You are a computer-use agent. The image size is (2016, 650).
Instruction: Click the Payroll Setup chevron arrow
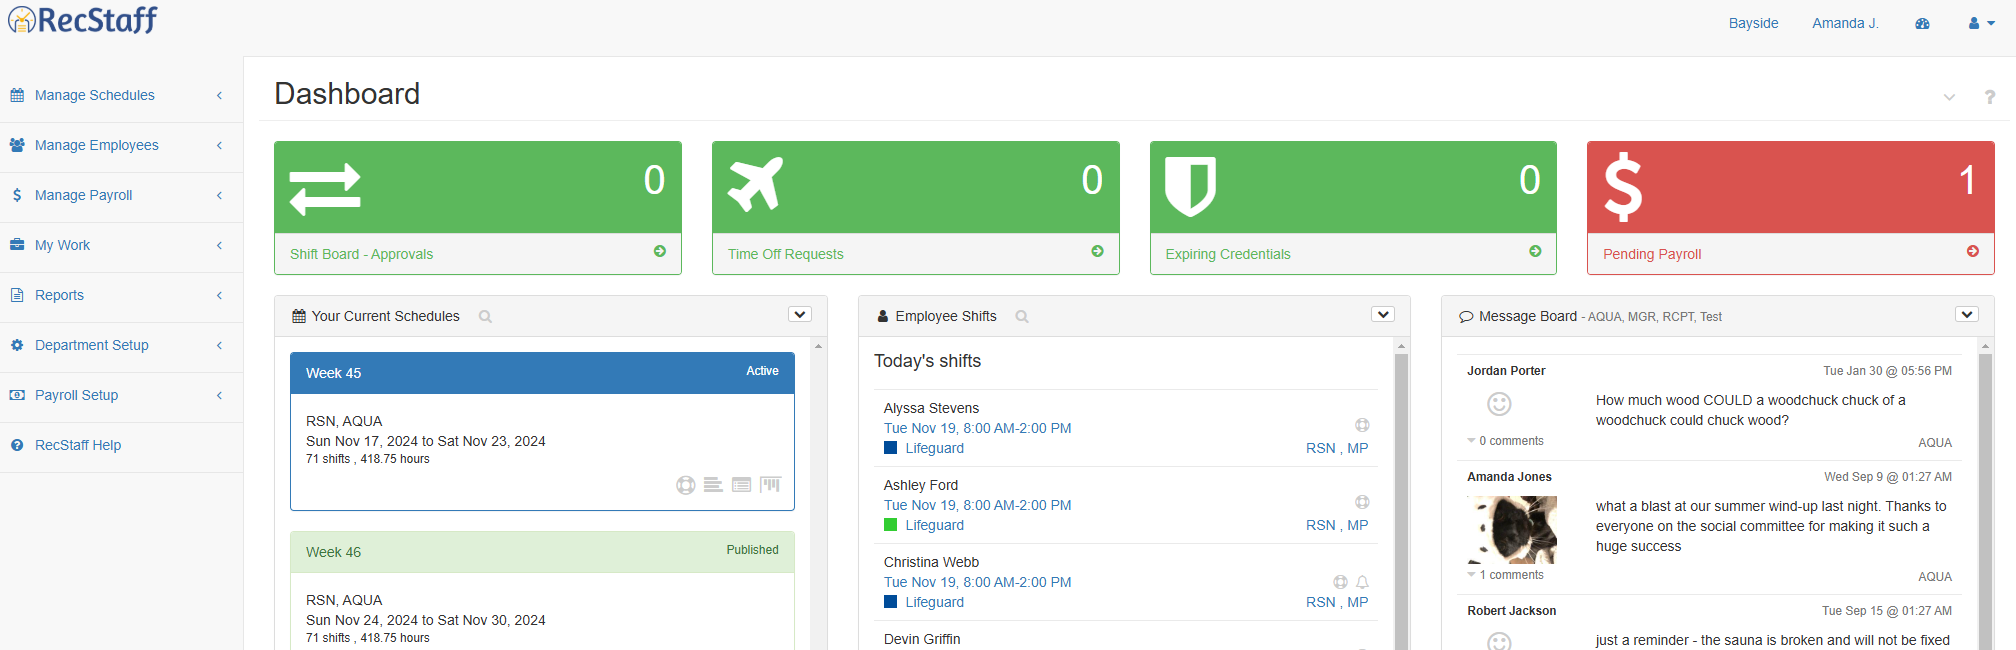[219, 395]
